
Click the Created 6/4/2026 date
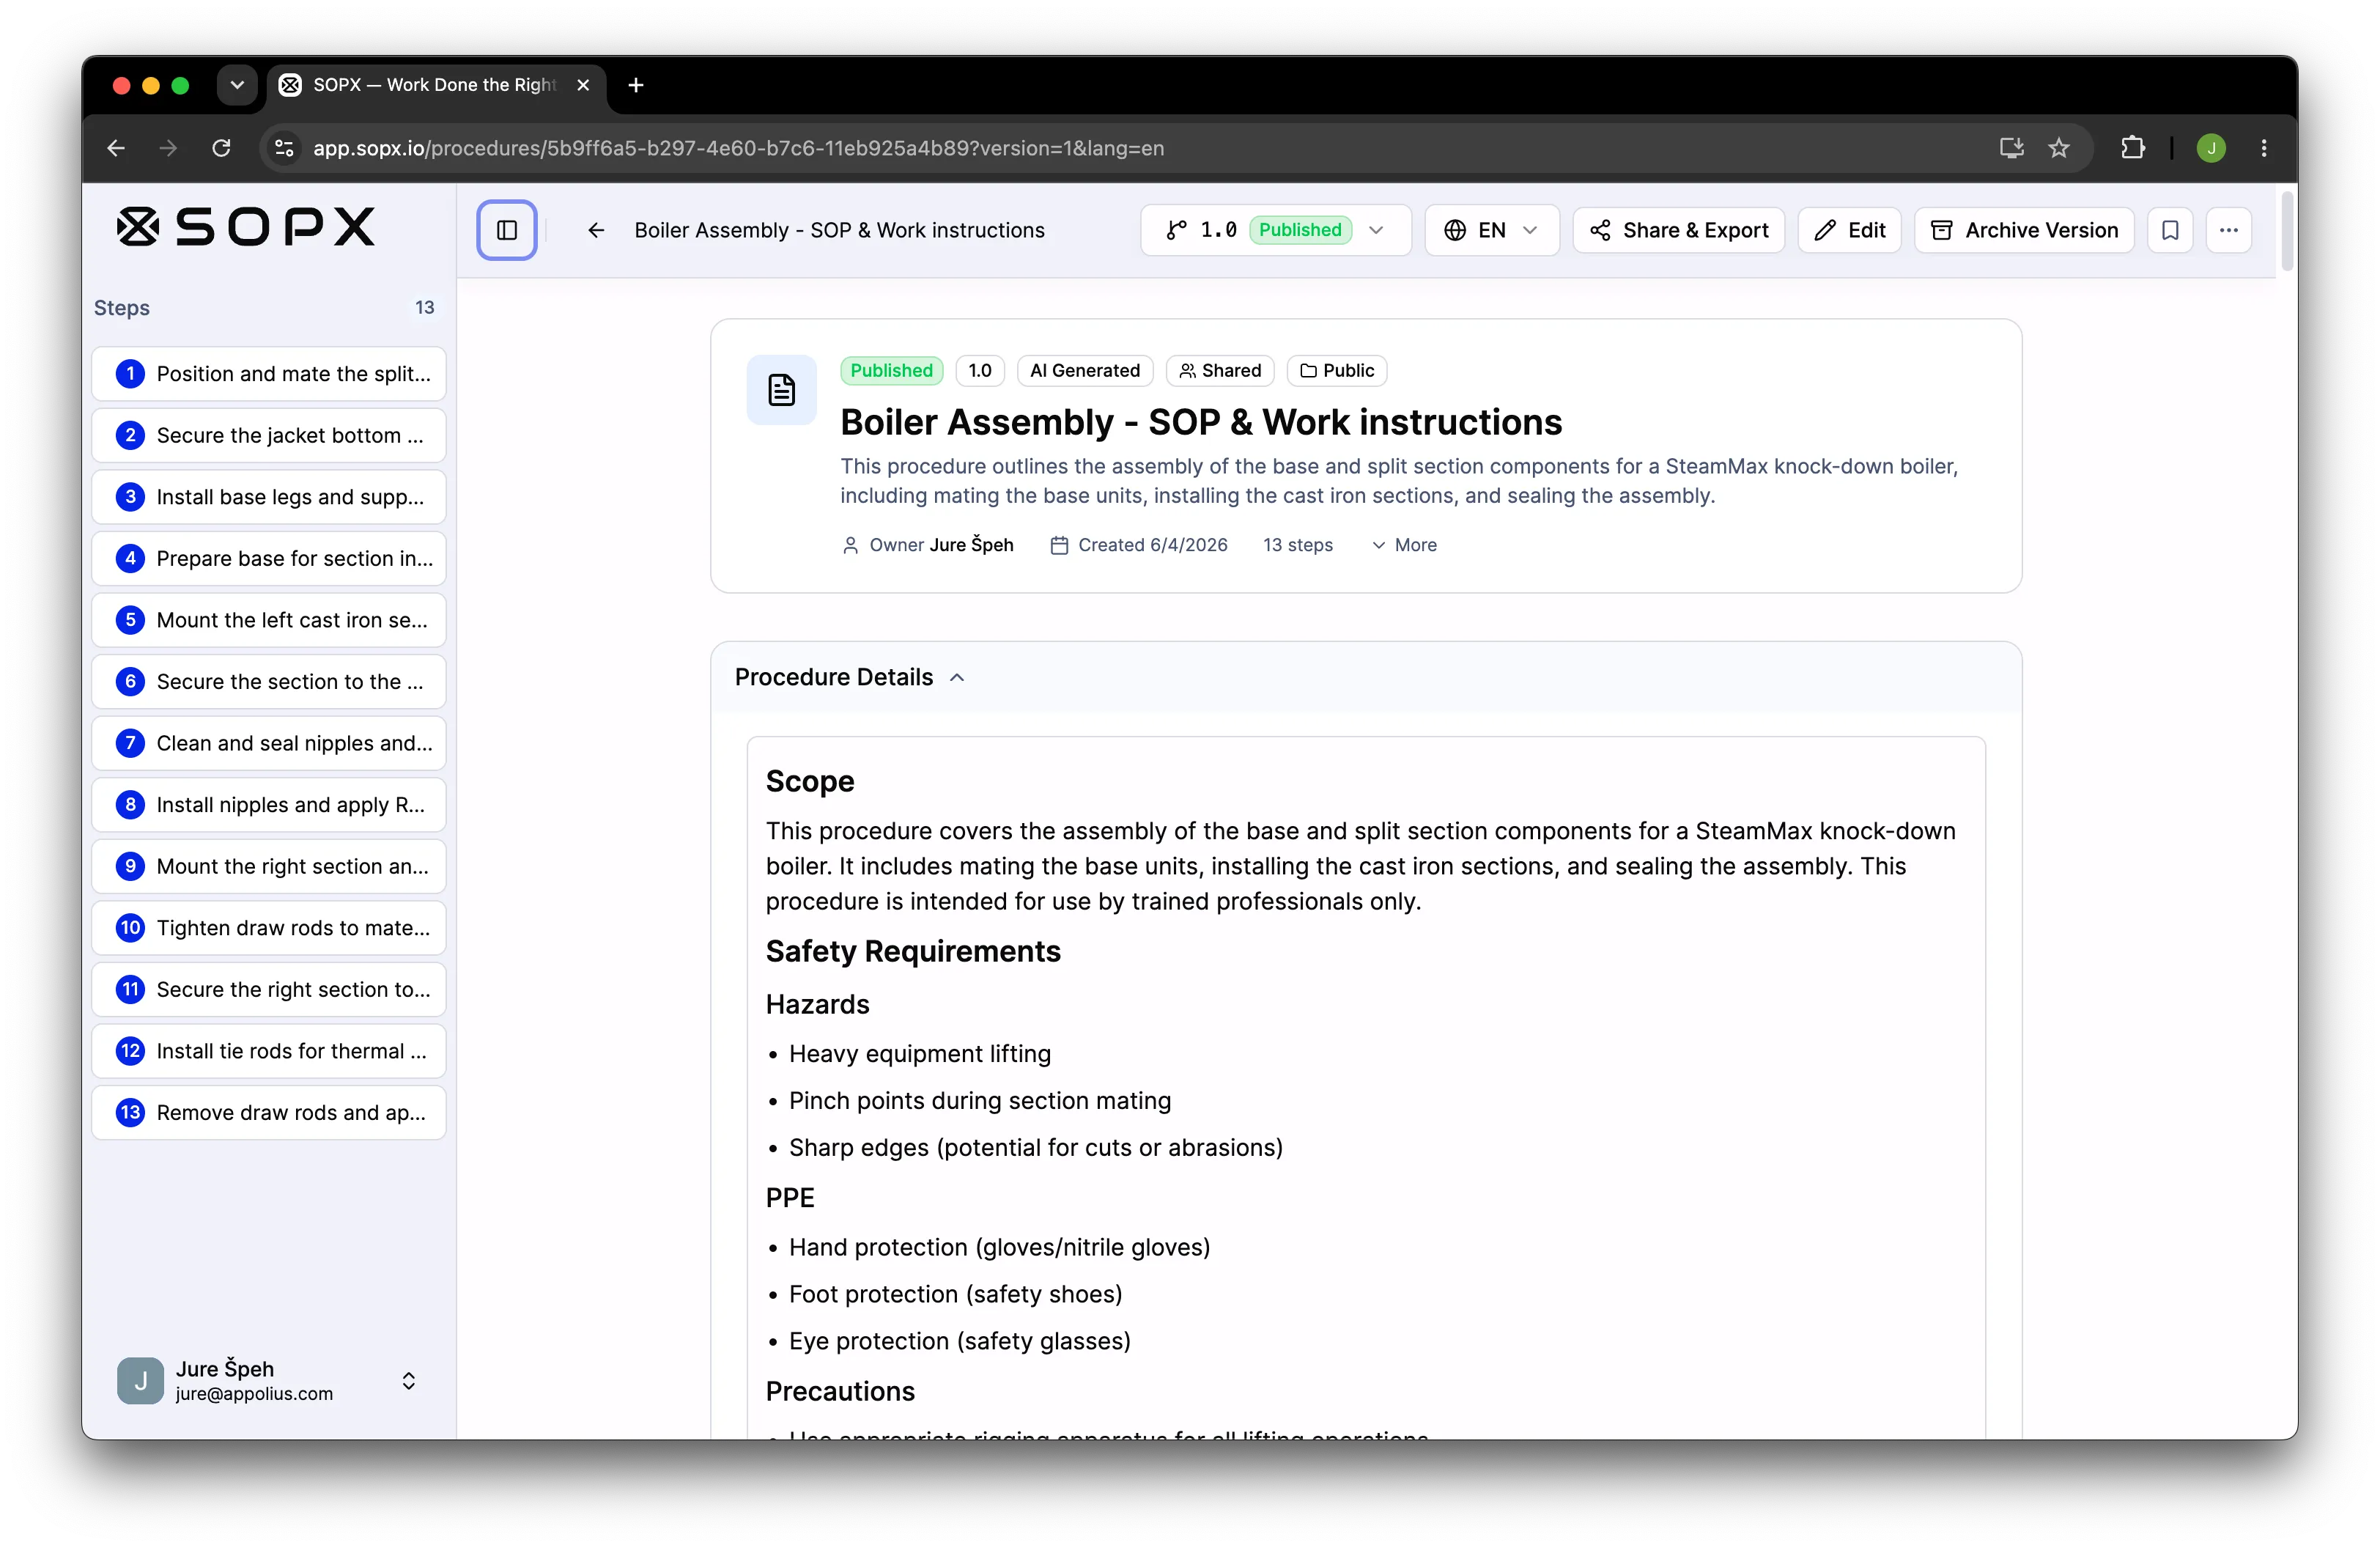(1139, 545)
